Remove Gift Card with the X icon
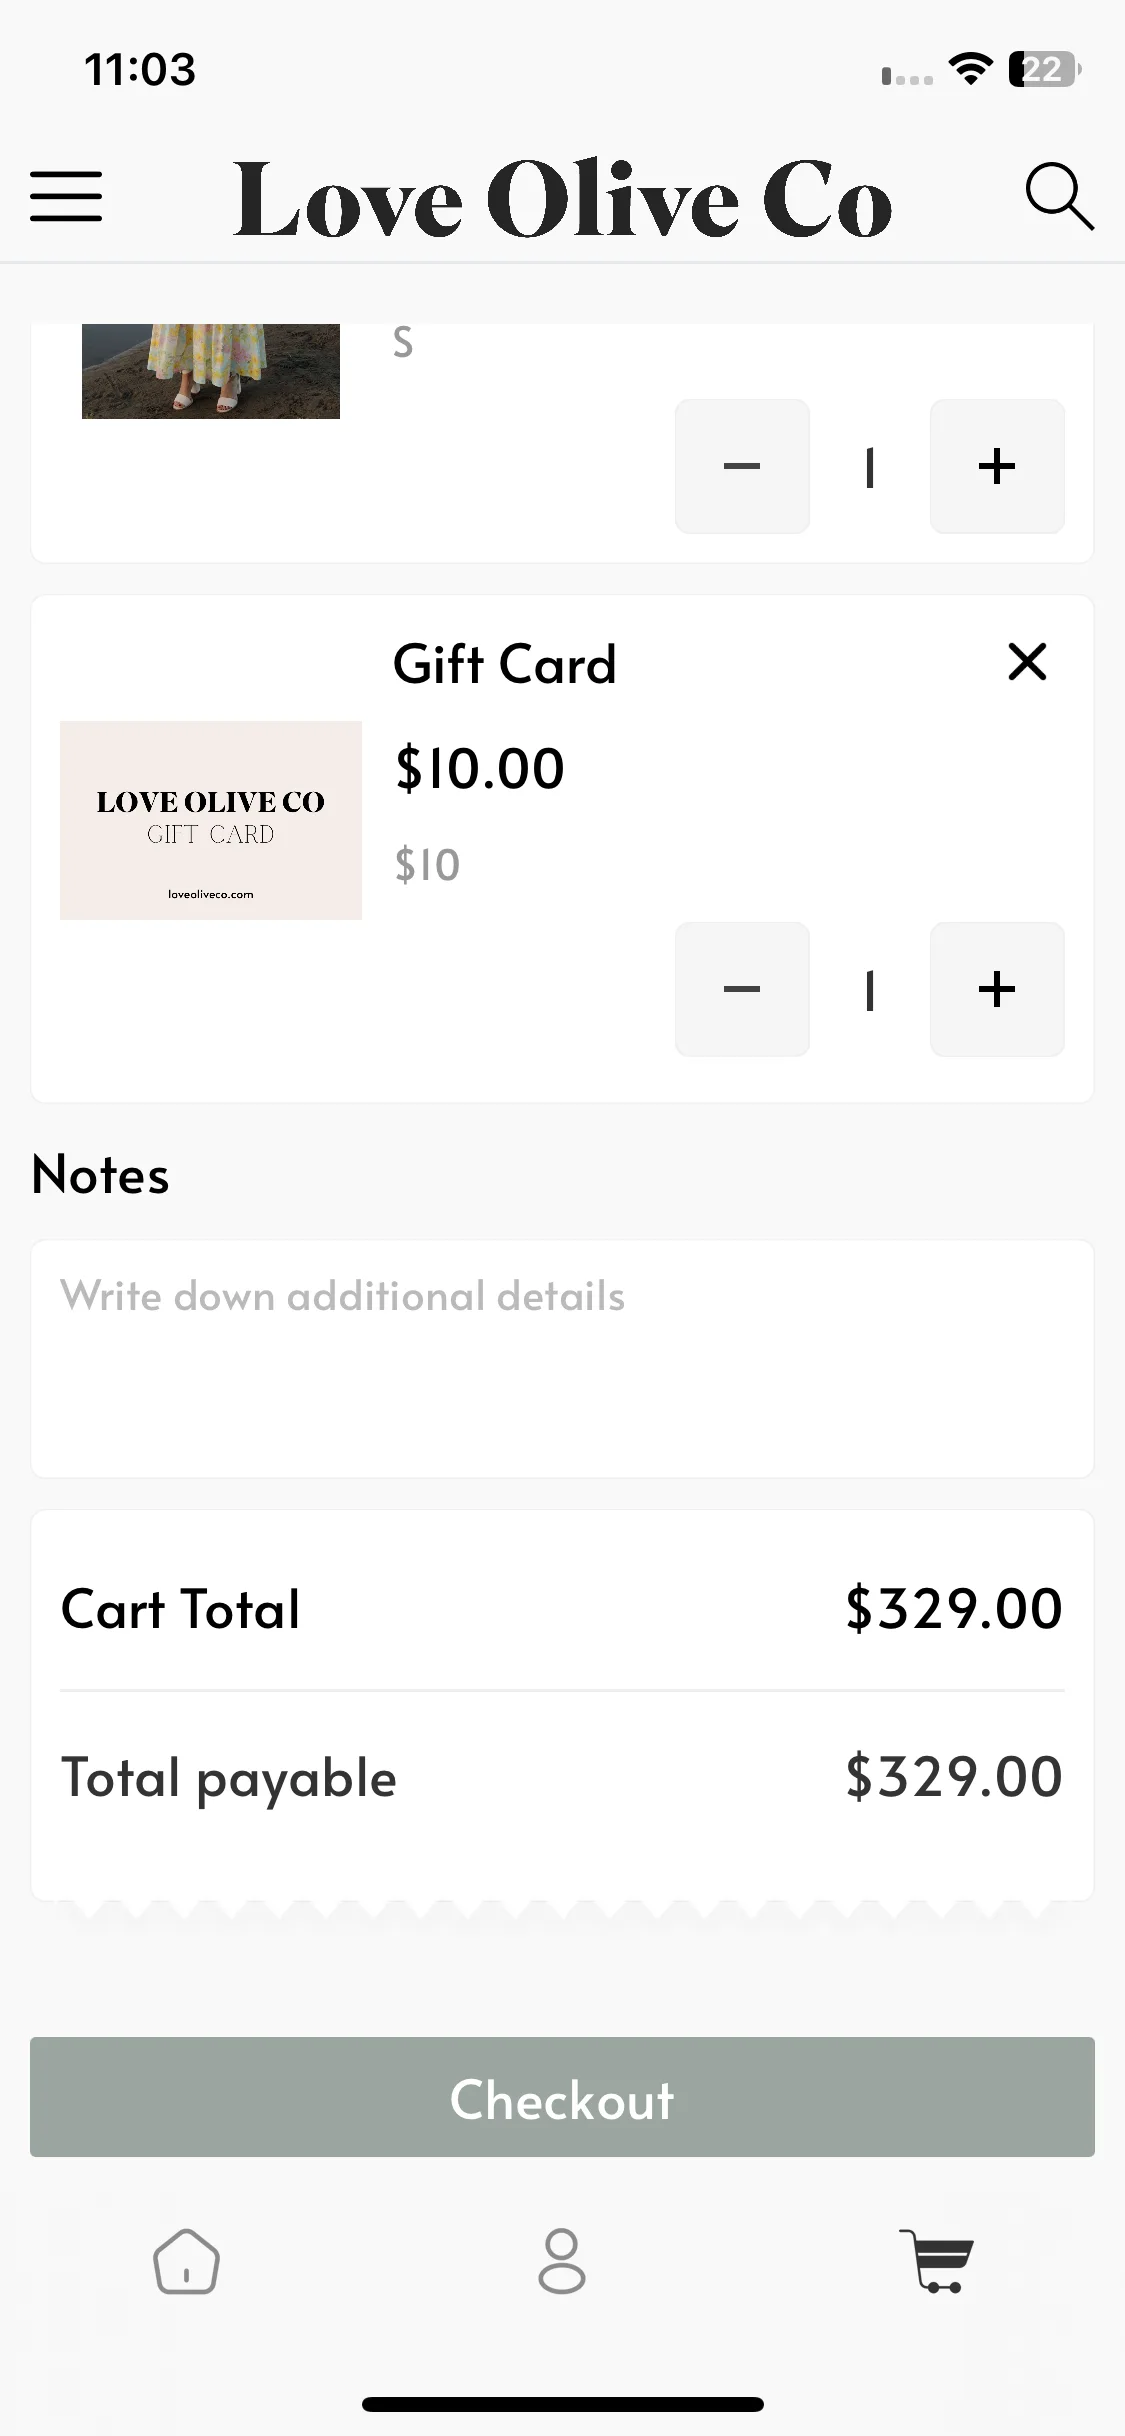Screen dimensions: 1125x2436 coord(1027,662)
